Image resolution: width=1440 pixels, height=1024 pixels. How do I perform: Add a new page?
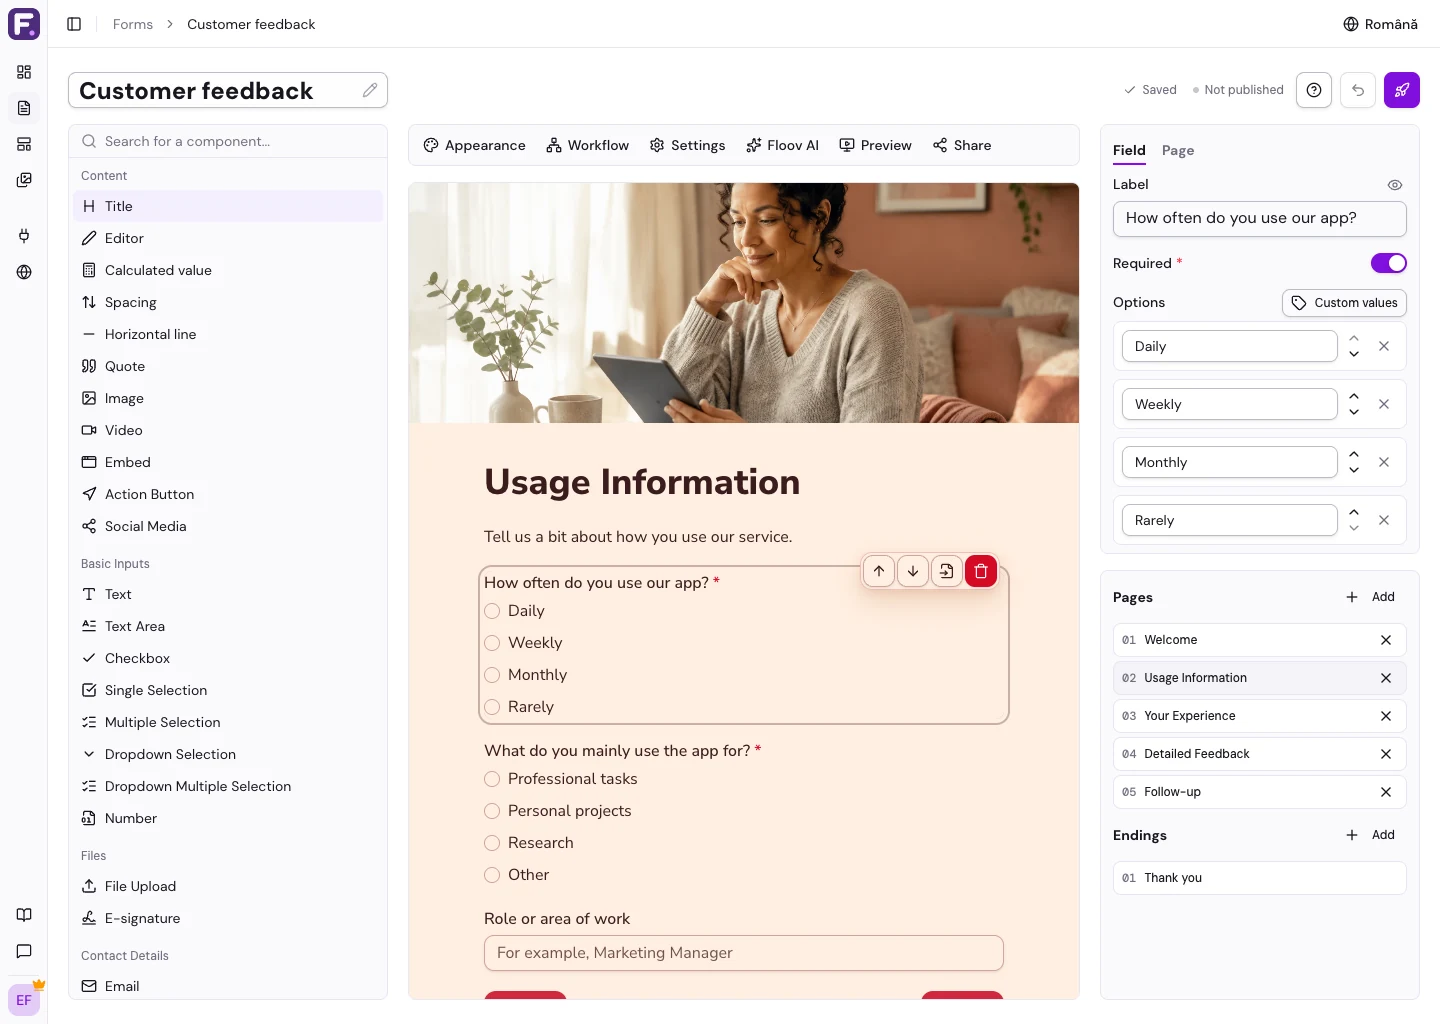tap(1370, 597)
